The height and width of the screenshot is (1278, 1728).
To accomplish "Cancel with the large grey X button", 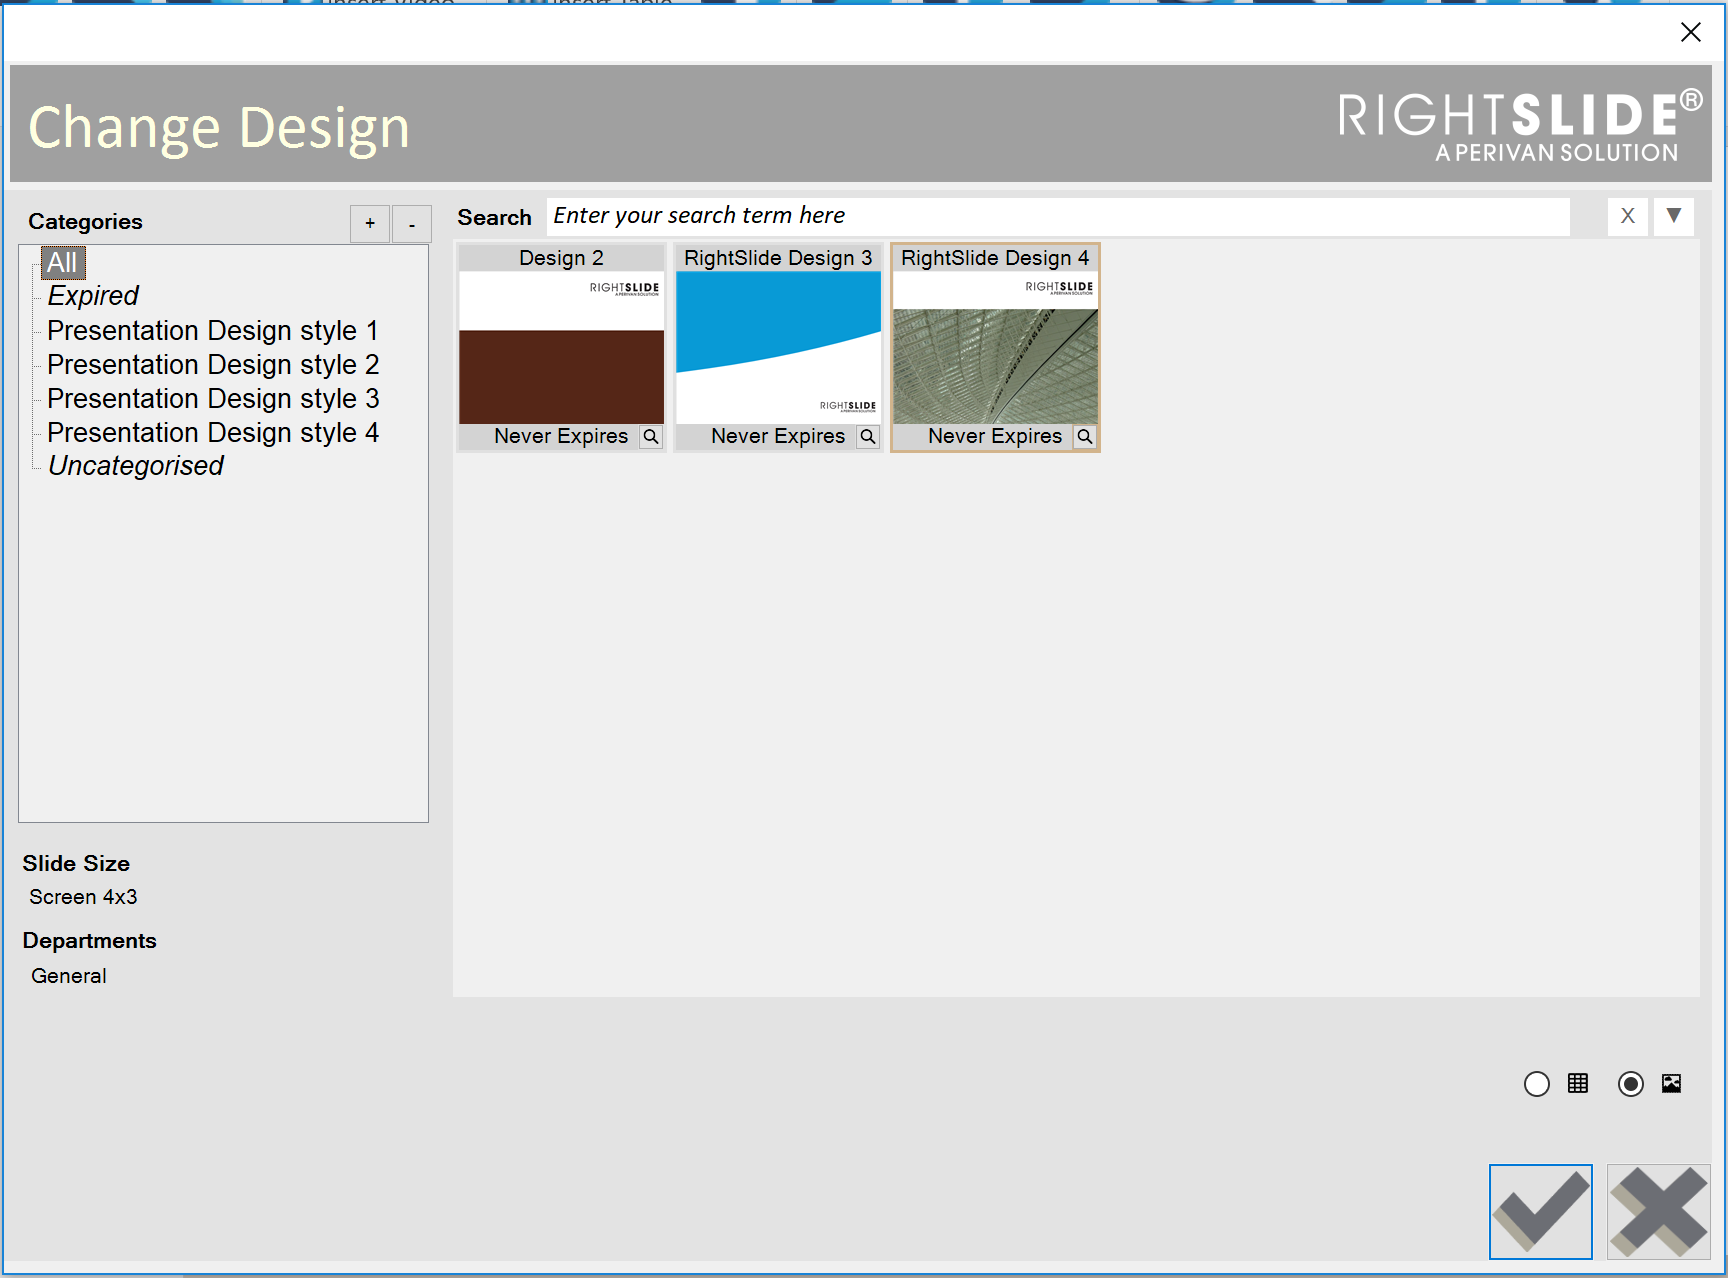I will click(x=1659, y=1212).
